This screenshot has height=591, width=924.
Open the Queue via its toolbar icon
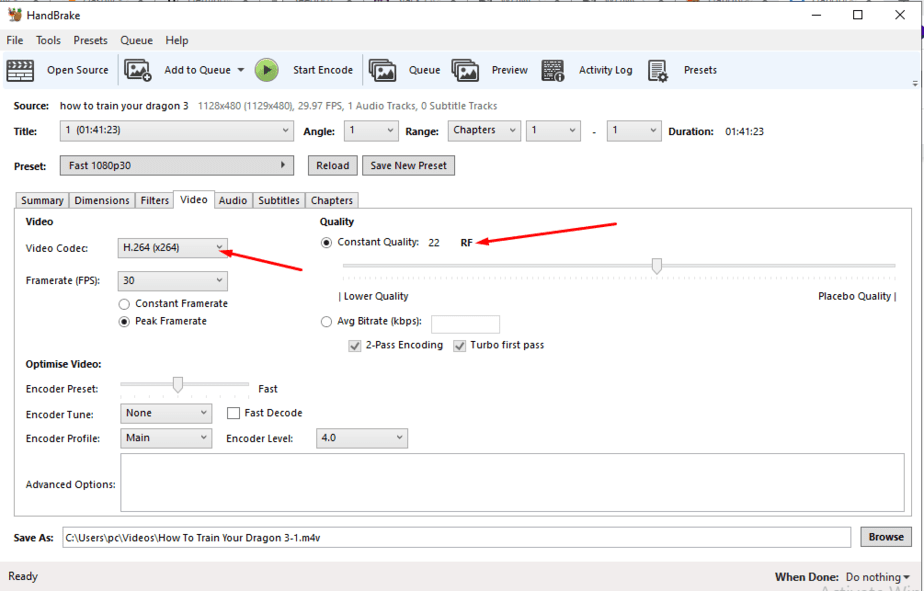pyautogui.click(x=382, y=70)
